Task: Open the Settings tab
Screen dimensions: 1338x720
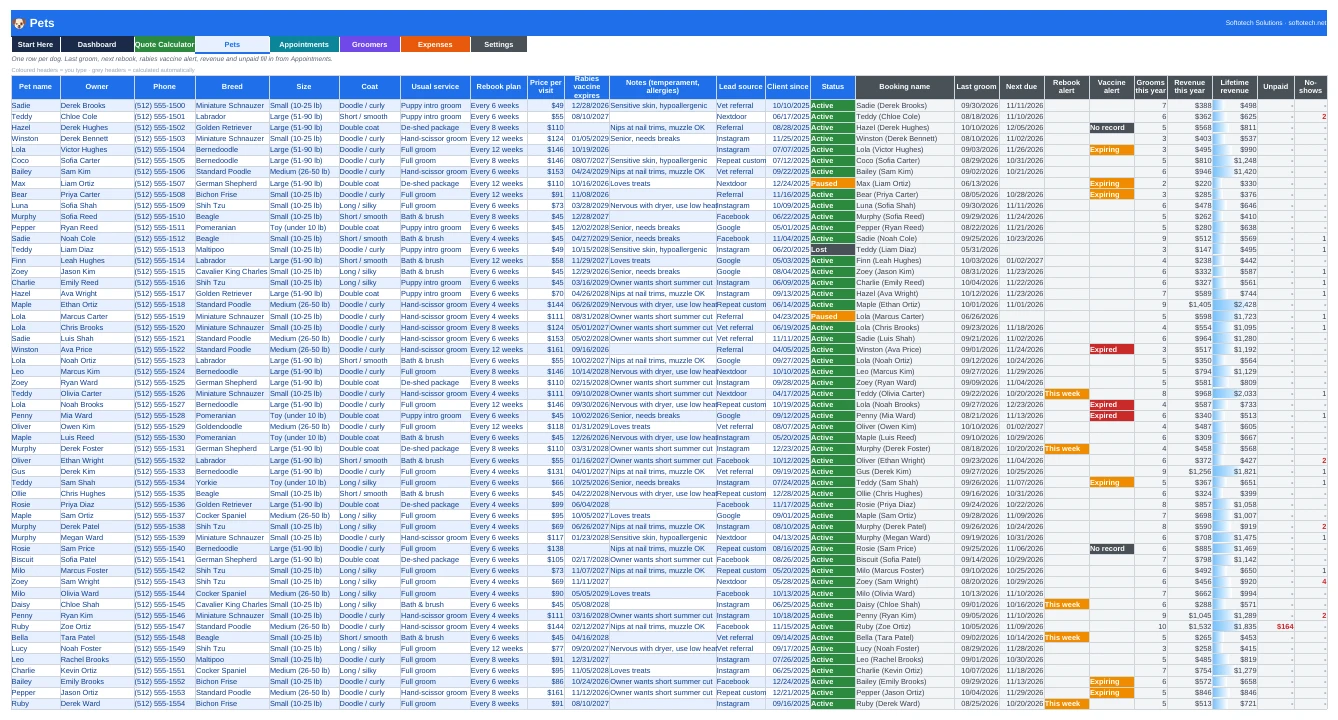Action: pos(499,44)
